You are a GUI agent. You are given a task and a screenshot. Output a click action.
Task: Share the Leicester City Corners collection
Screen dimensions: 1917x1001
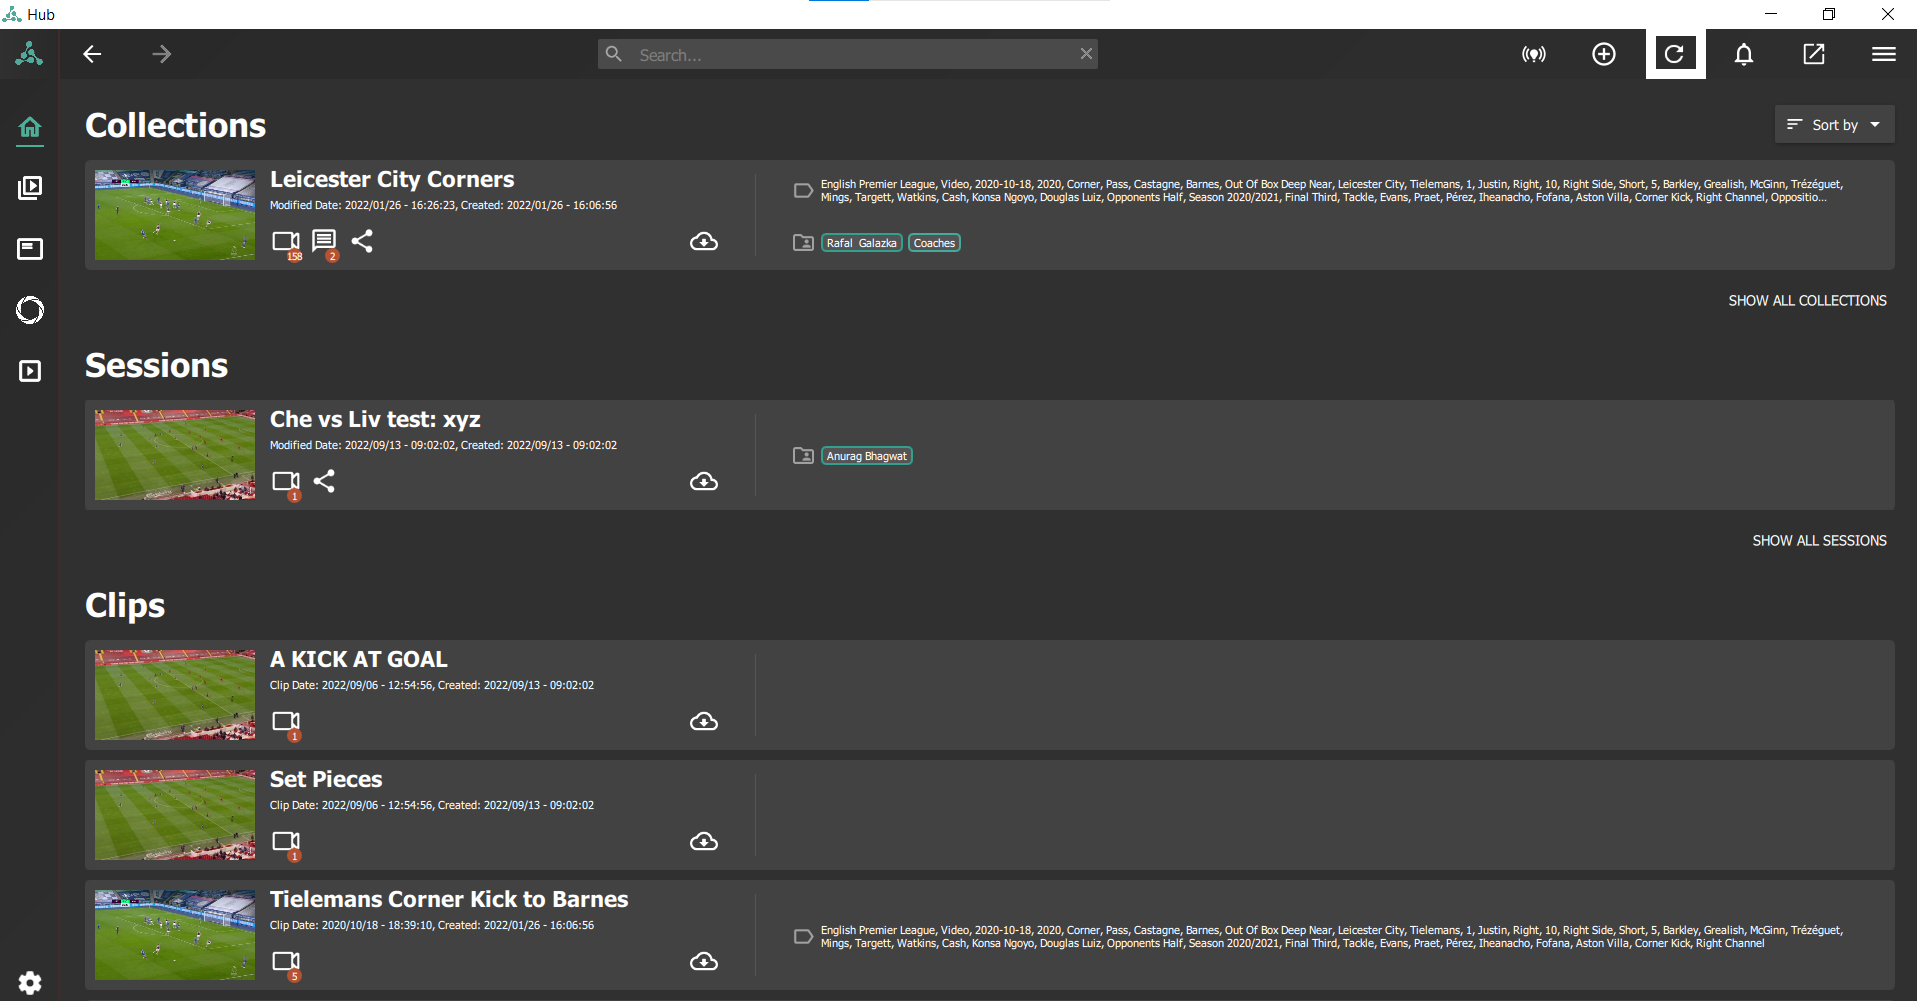coord(362,241)
